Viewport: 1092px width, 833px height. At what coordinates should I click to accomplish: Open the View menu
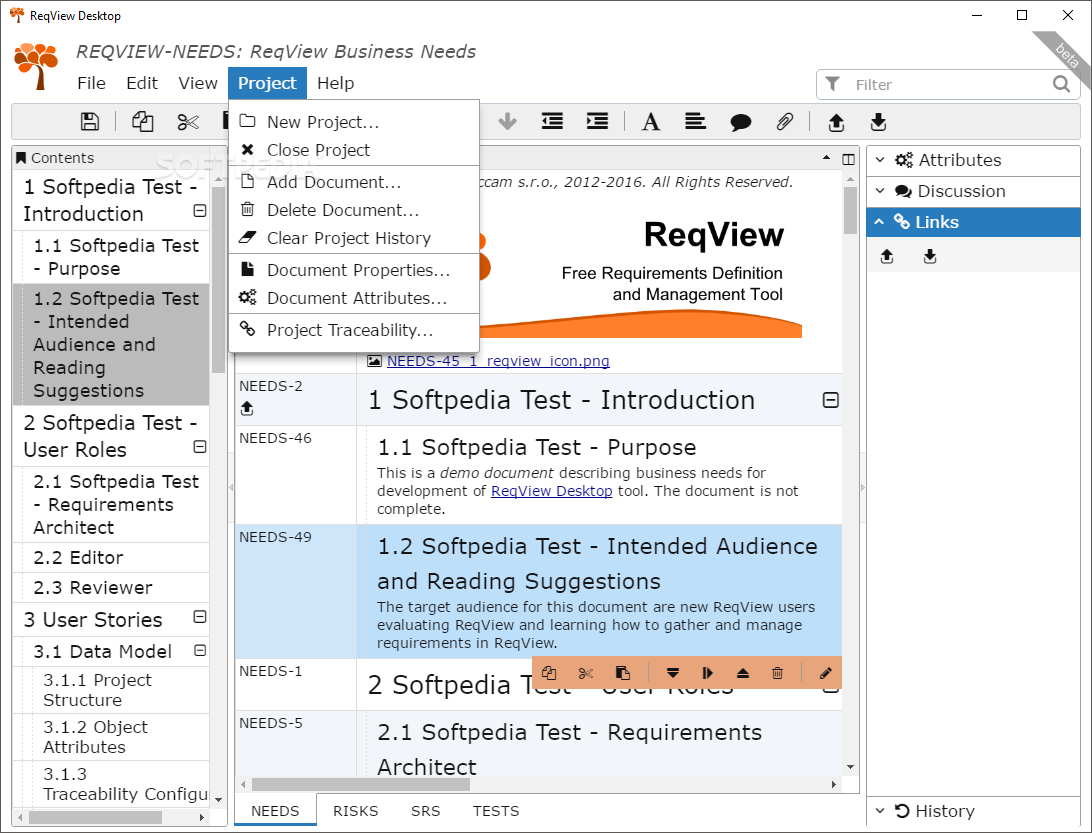[198, 83]
